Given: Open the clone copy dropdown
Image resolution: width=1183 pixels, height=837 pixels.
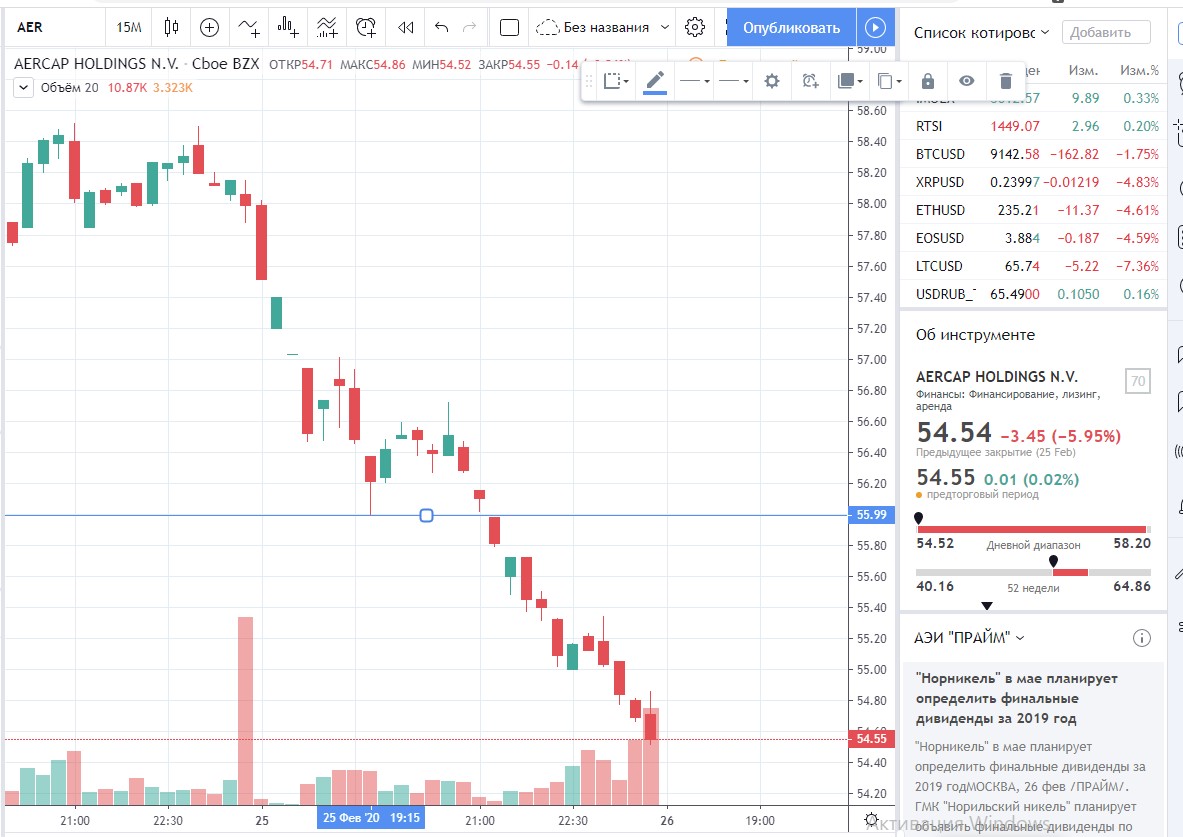Looking at the screenshot, I should coord(889,81).
